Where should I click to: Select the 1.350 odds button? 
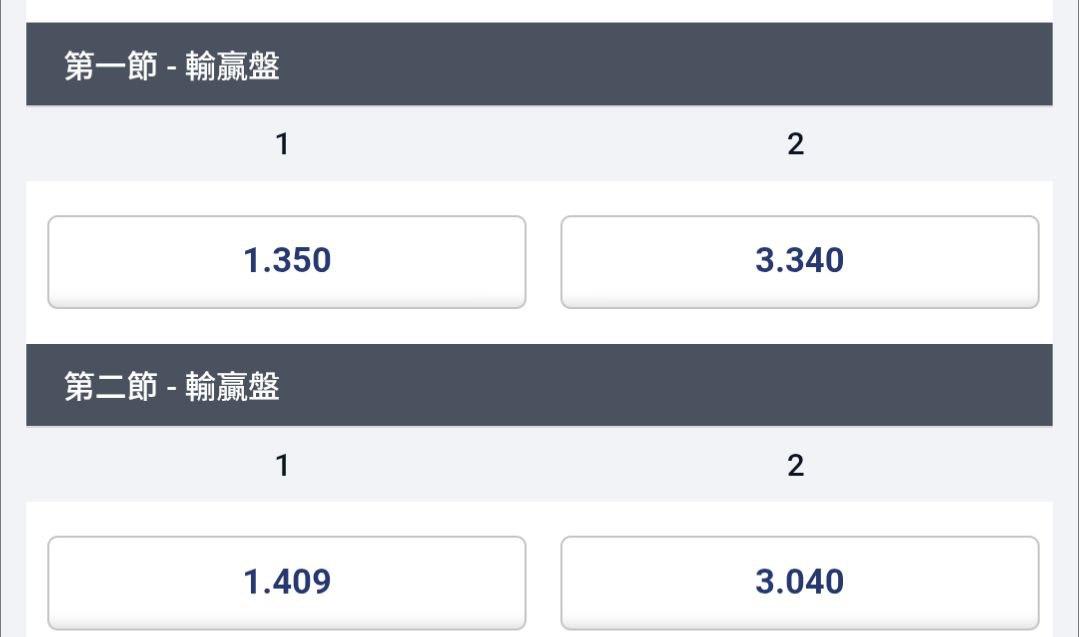point(287,261)
